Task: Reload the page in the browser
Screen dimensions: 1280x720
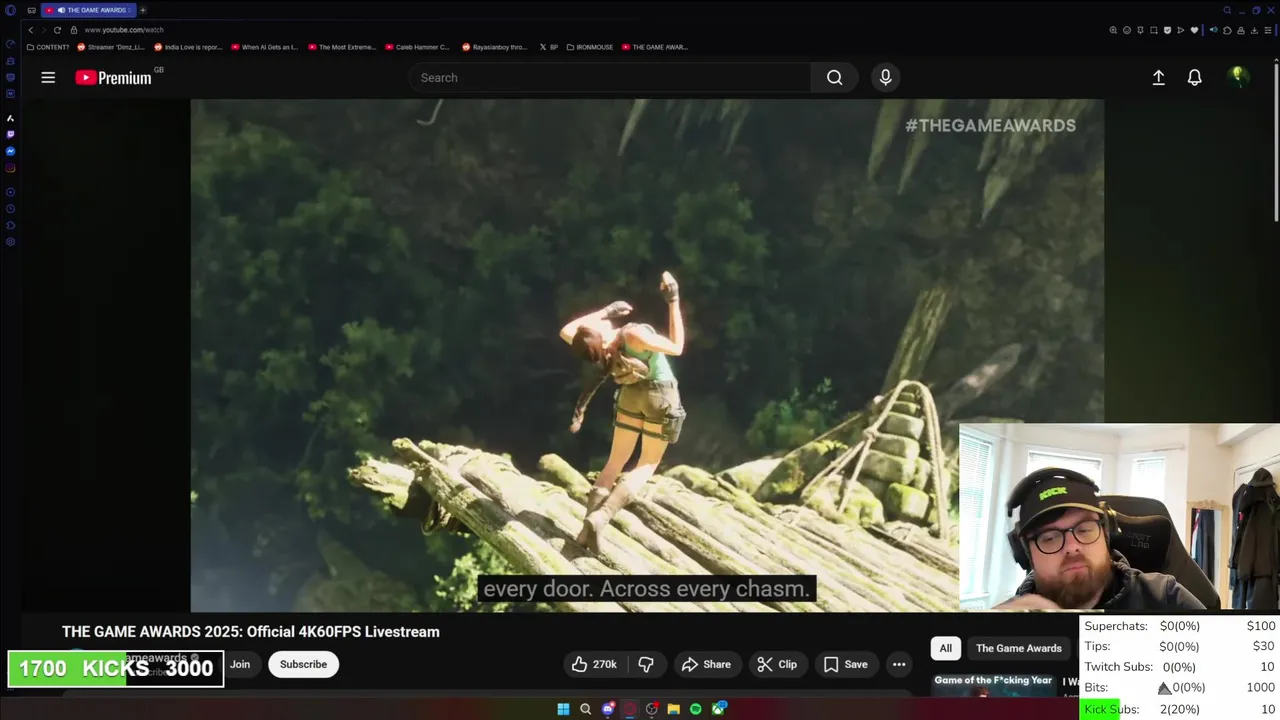Action: click(x=57, y=30)
